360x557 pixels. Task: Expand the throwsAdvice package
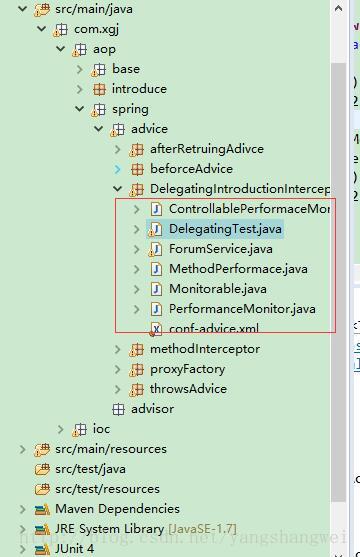[118, 389]
